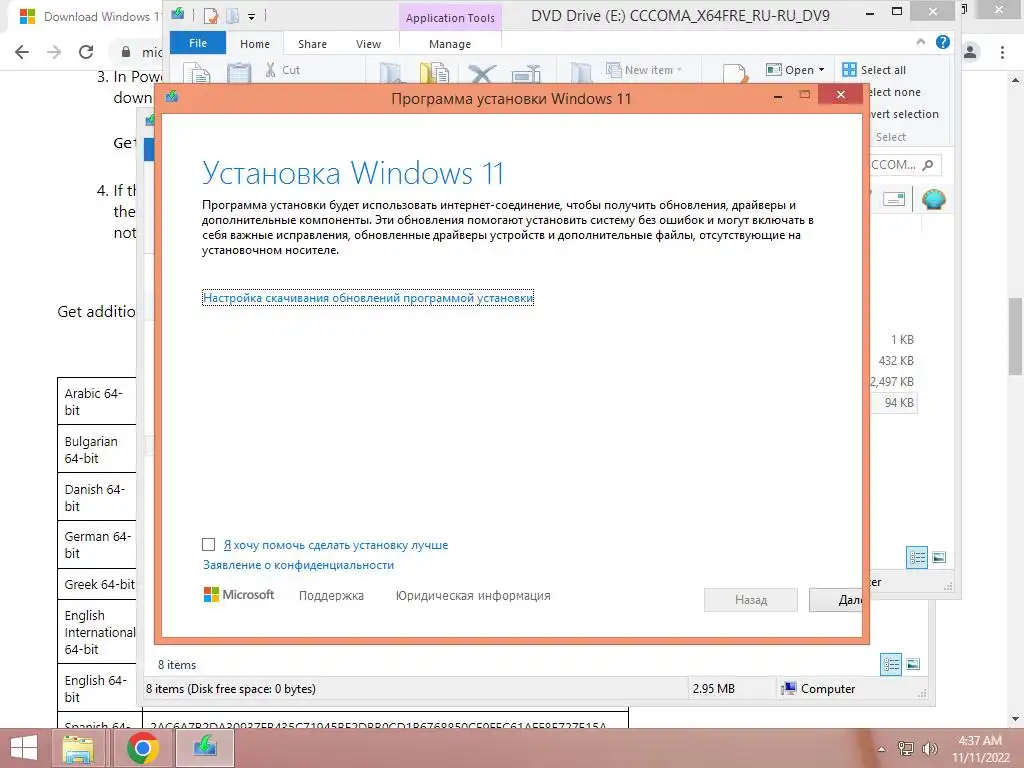Open Chrome profile avatar

click(x=970, y=52)
